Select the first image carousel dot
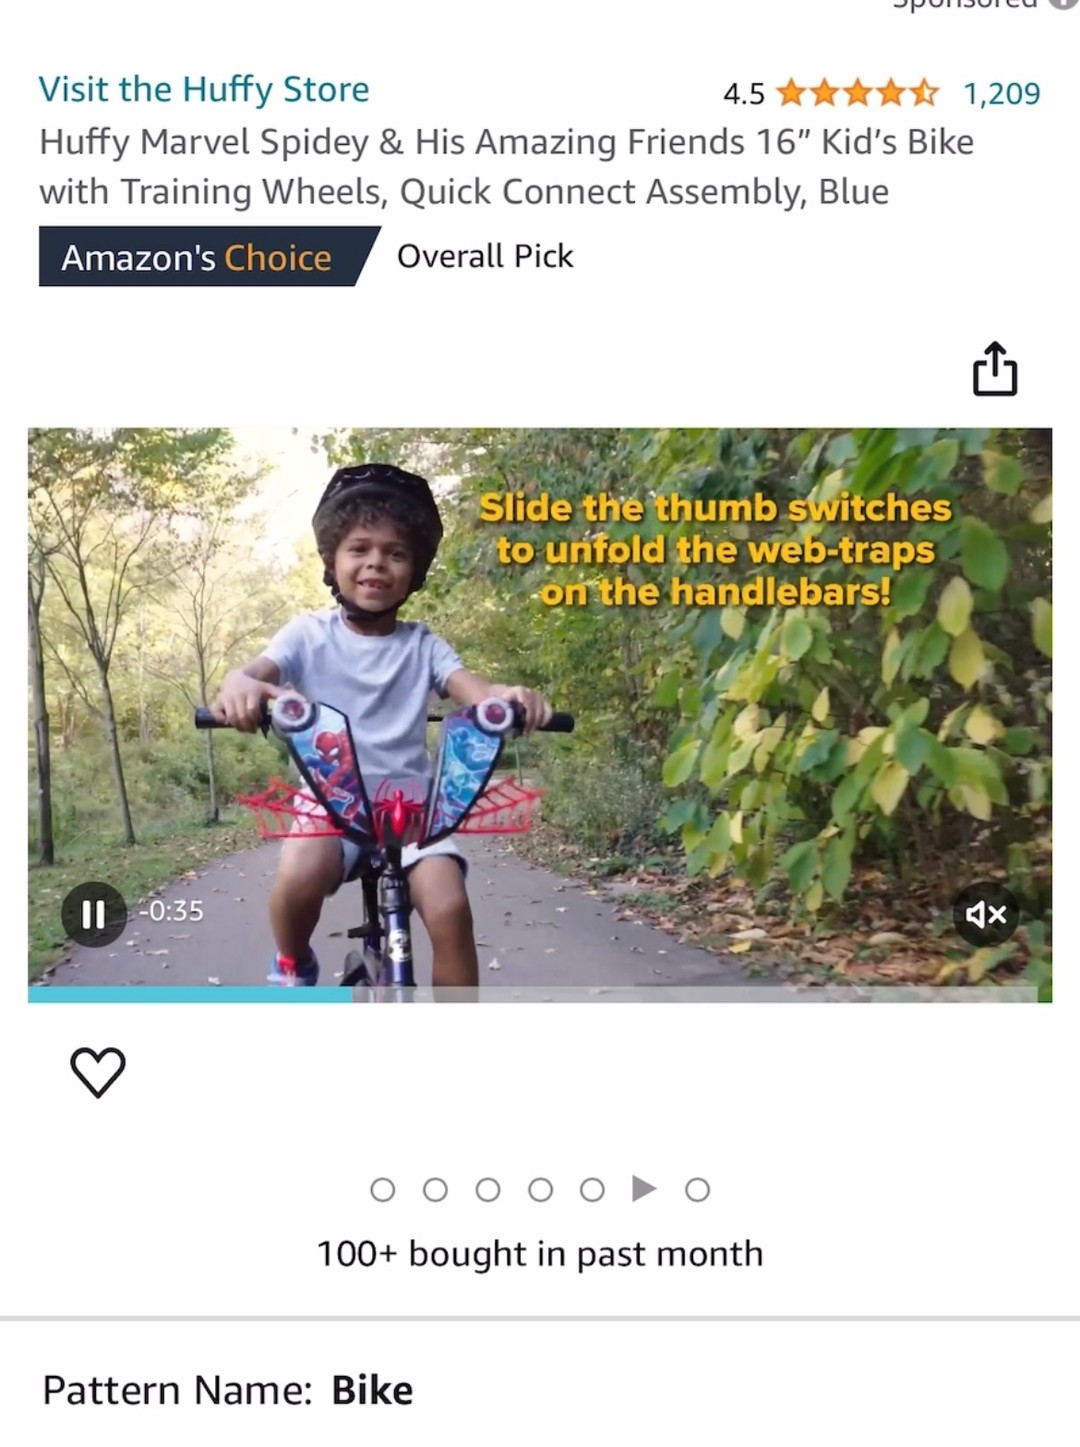 click(382, 1189)
